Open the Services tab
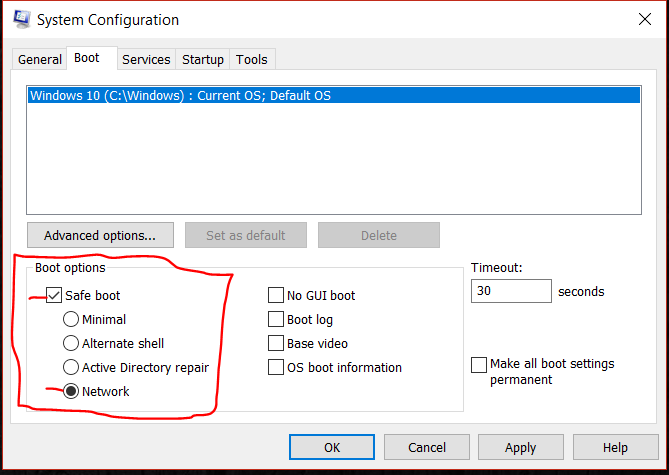 click(x=146, y=60)
